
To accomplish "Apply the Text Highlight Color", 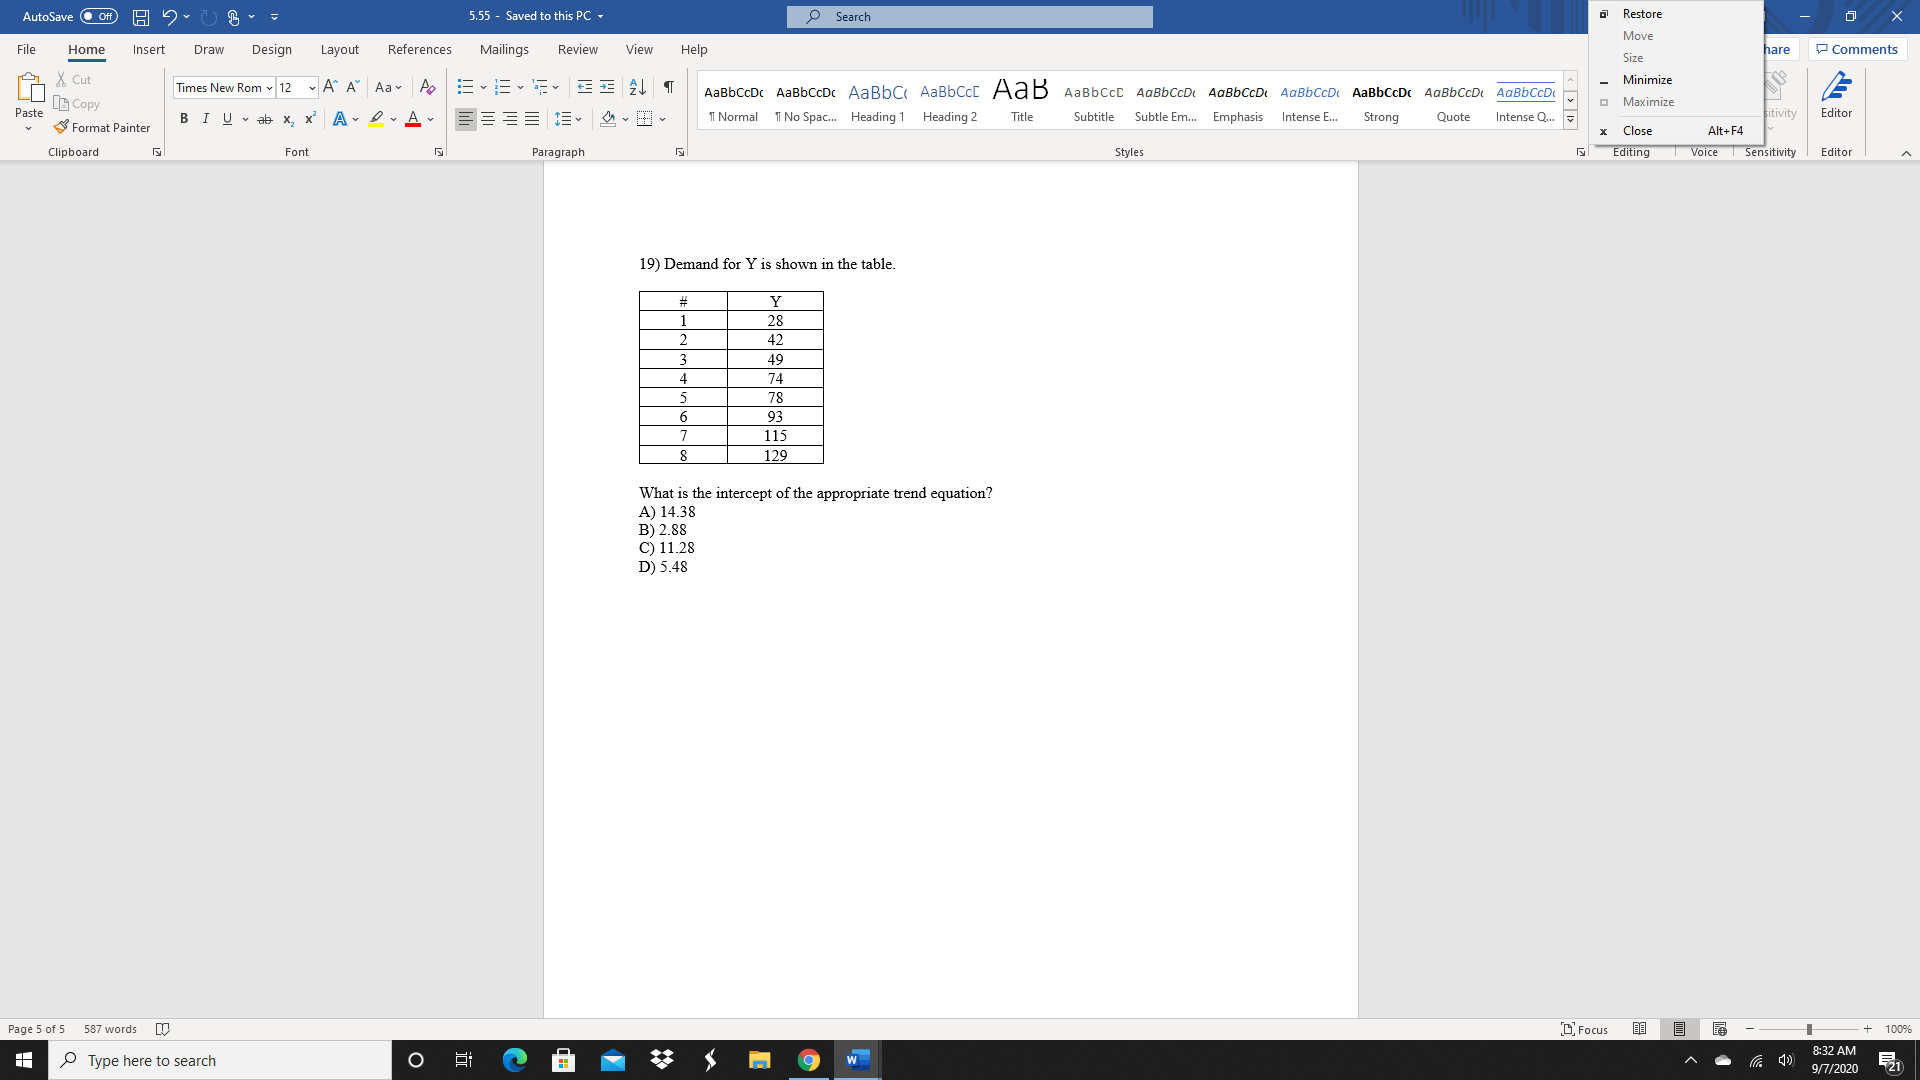I will (x=375, y=119).
